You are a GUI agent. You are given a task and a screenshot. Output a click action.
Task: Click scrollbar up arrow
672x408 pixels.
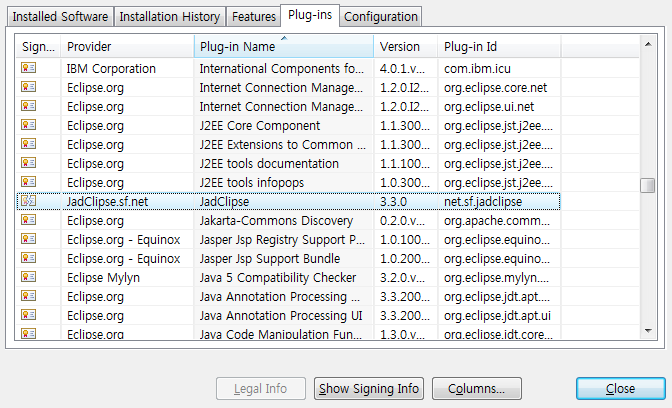pyautogui.click(x=648, y=44)
